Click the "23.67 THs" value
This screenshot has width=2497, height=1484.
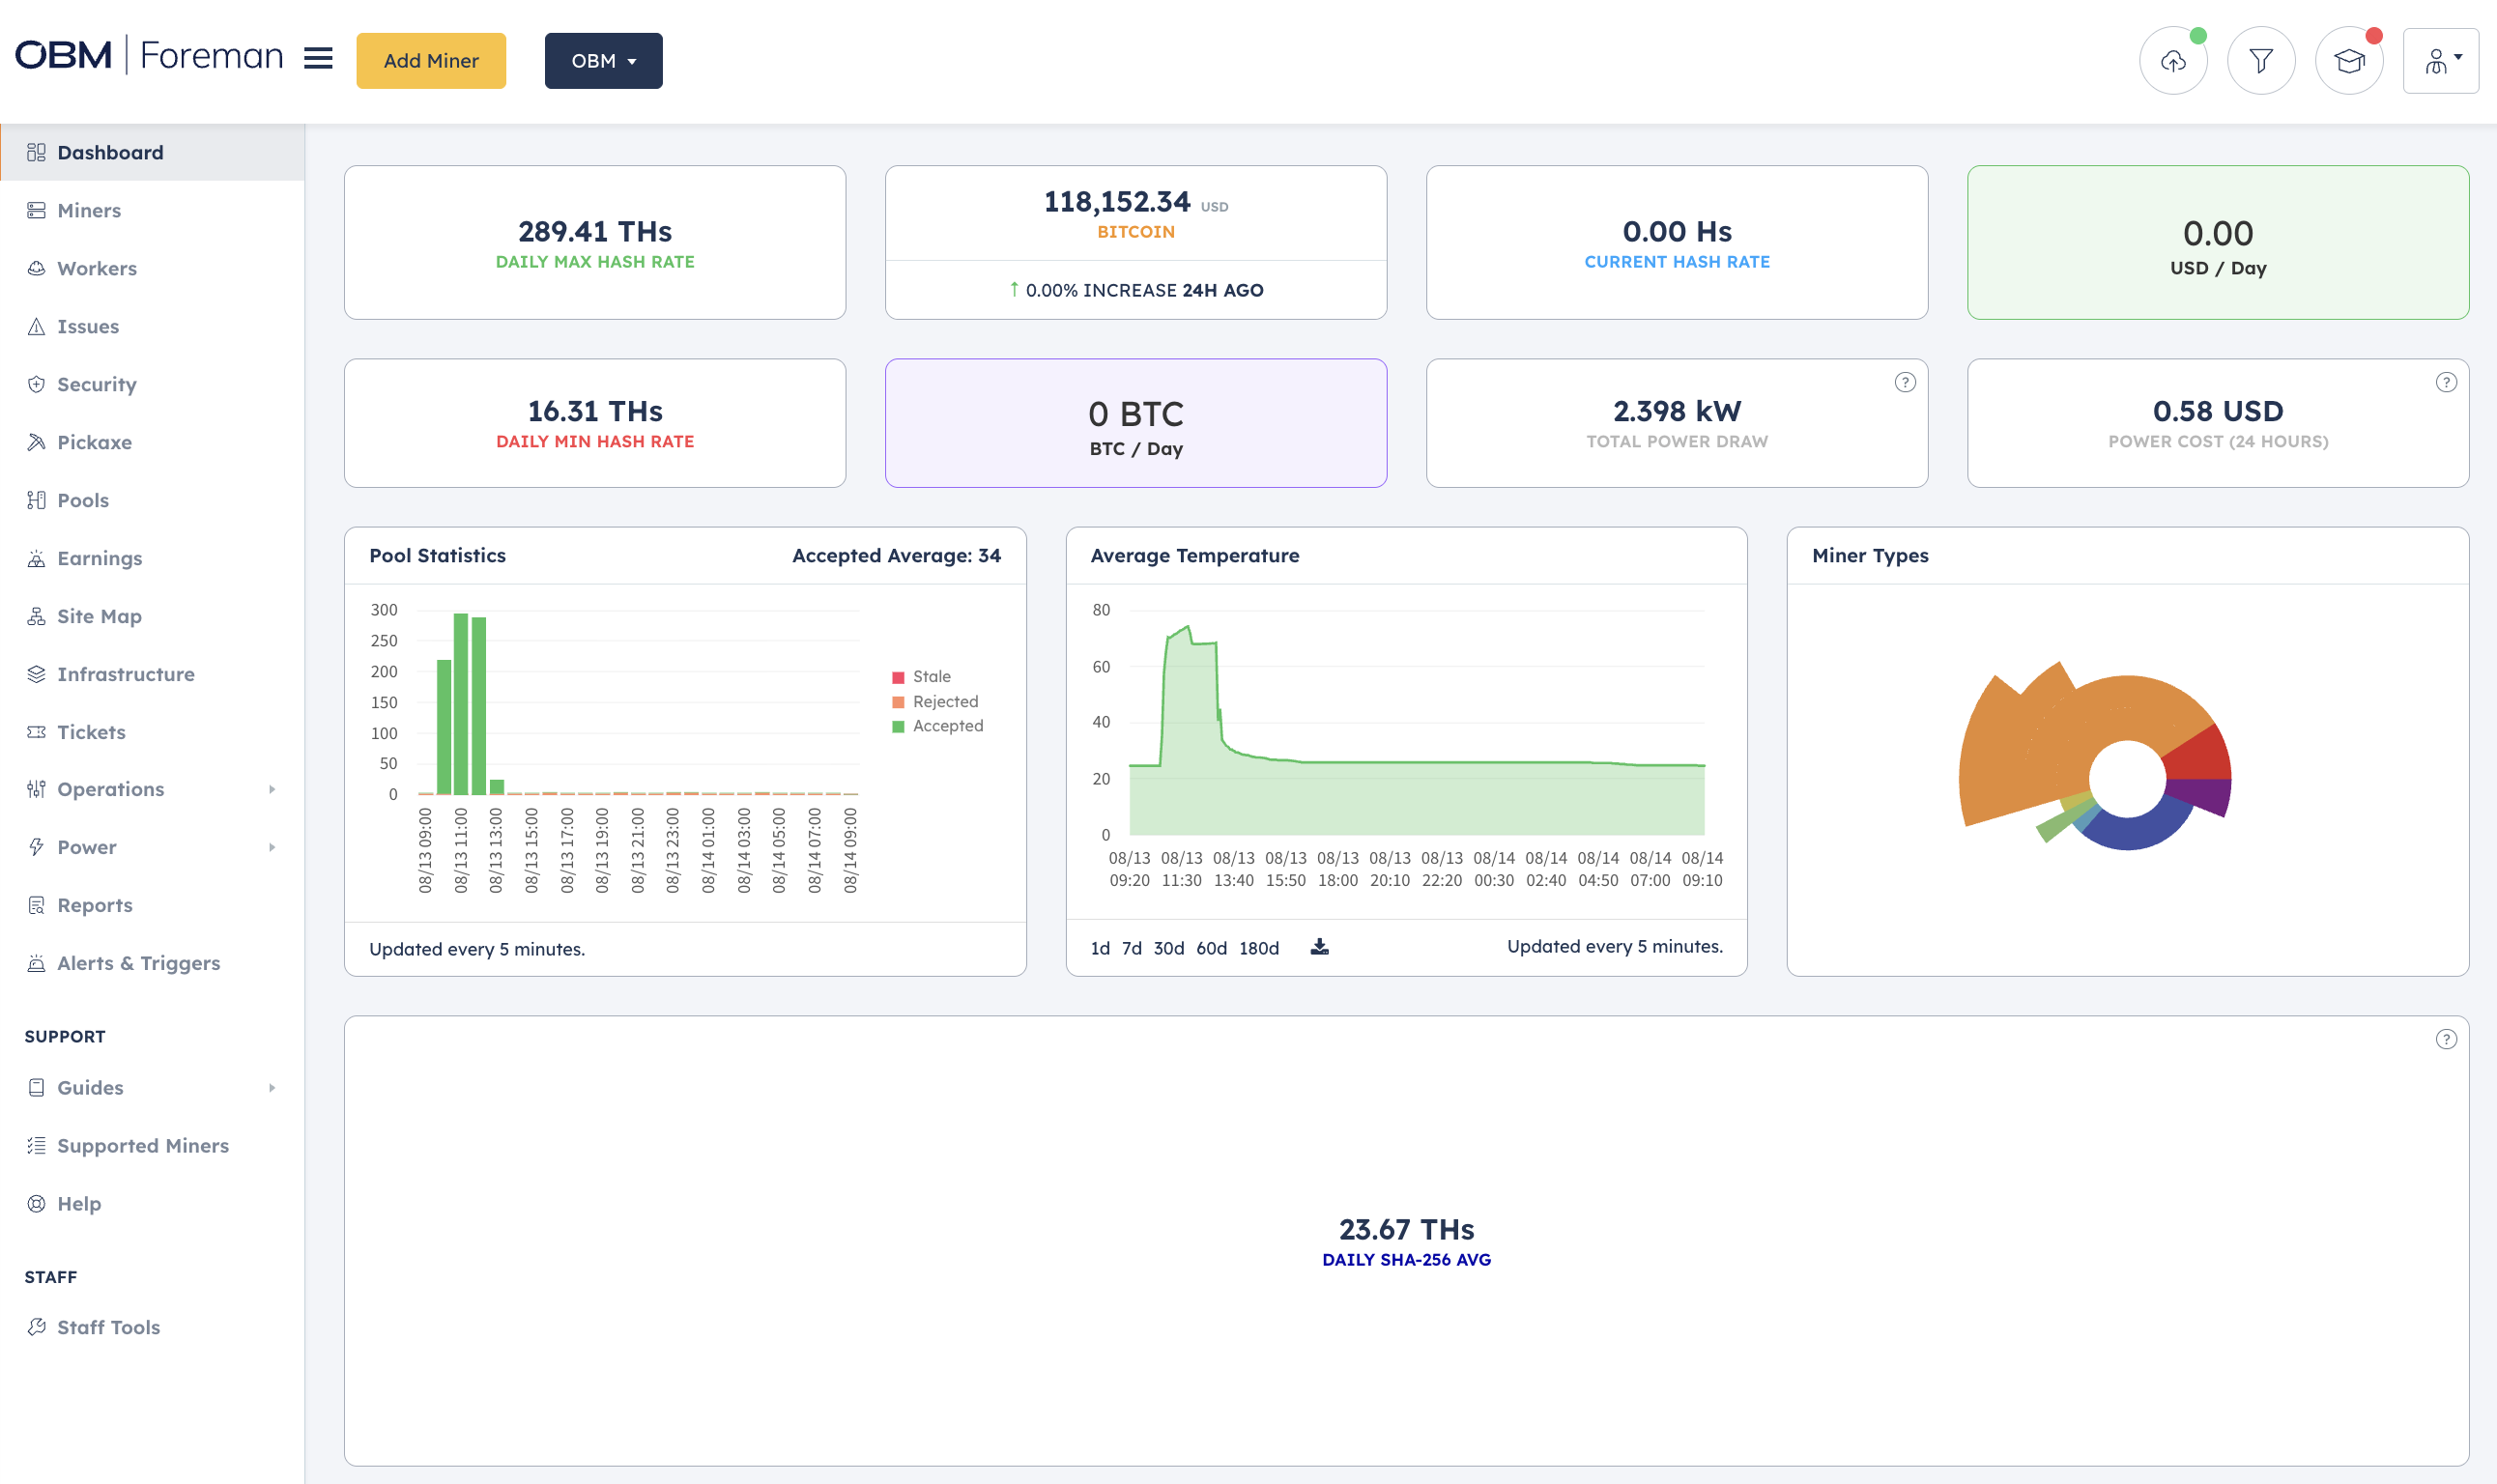click(x=1406, y=1229)
